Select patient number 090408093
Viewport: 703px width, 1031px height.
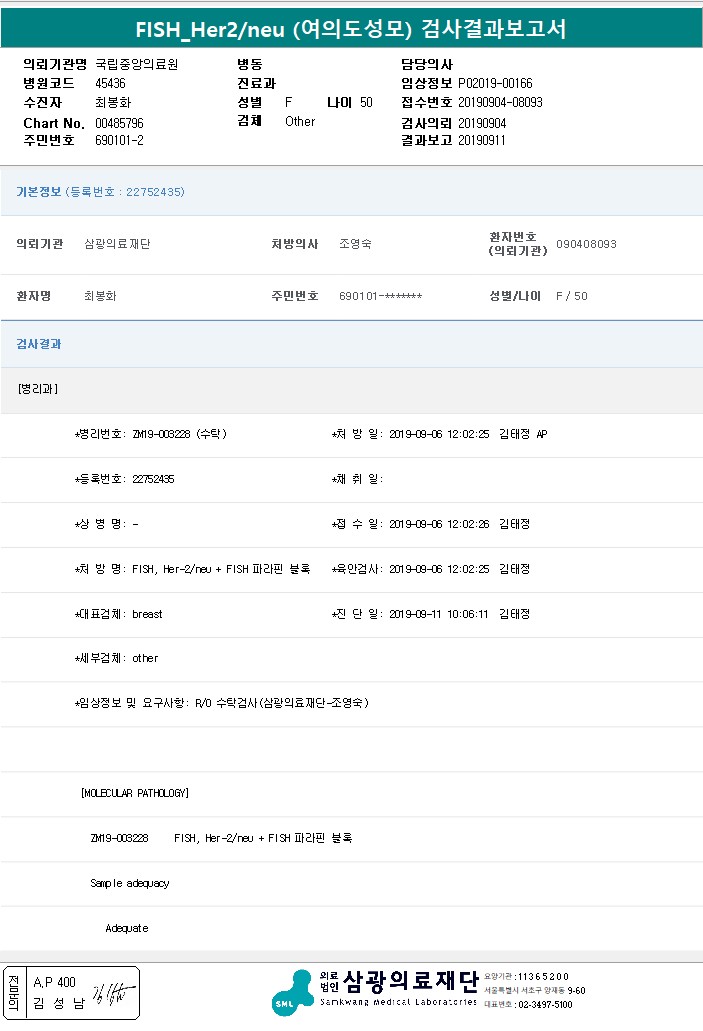point(587,244)
